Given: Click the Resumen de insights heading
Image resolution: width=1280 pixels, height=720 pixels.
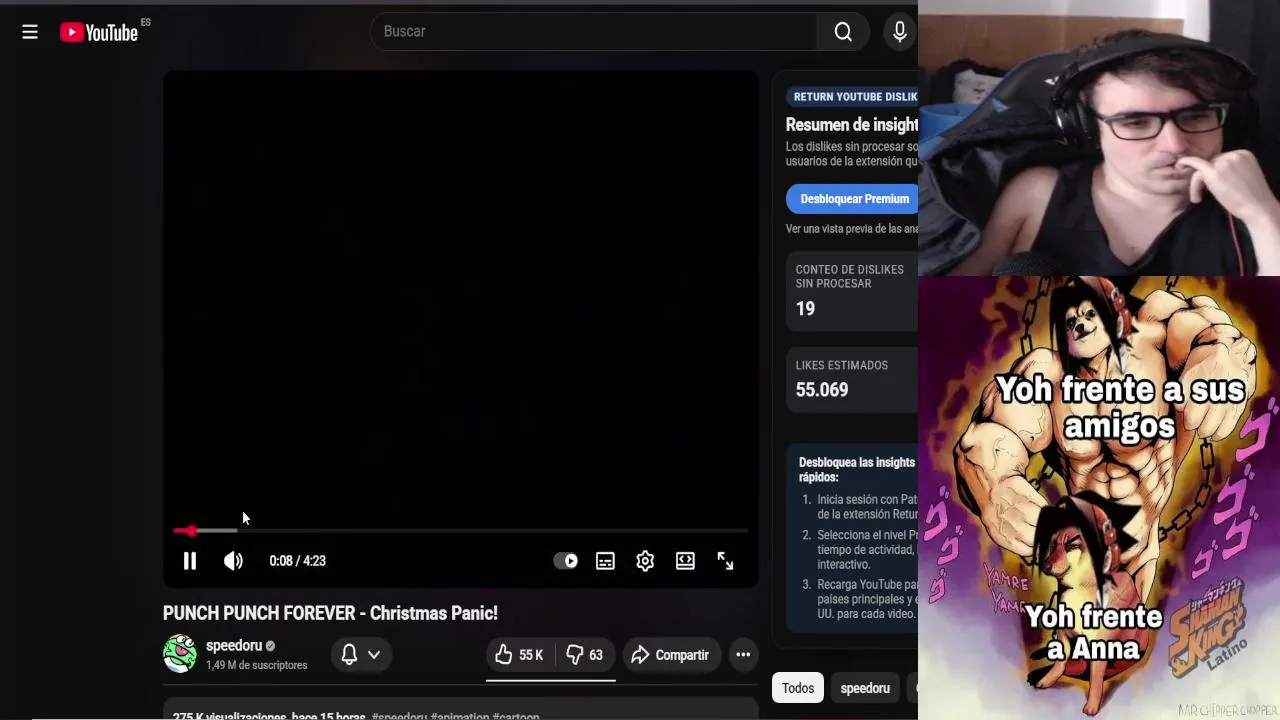Looking at the screenshot, I should pos(852,125).
